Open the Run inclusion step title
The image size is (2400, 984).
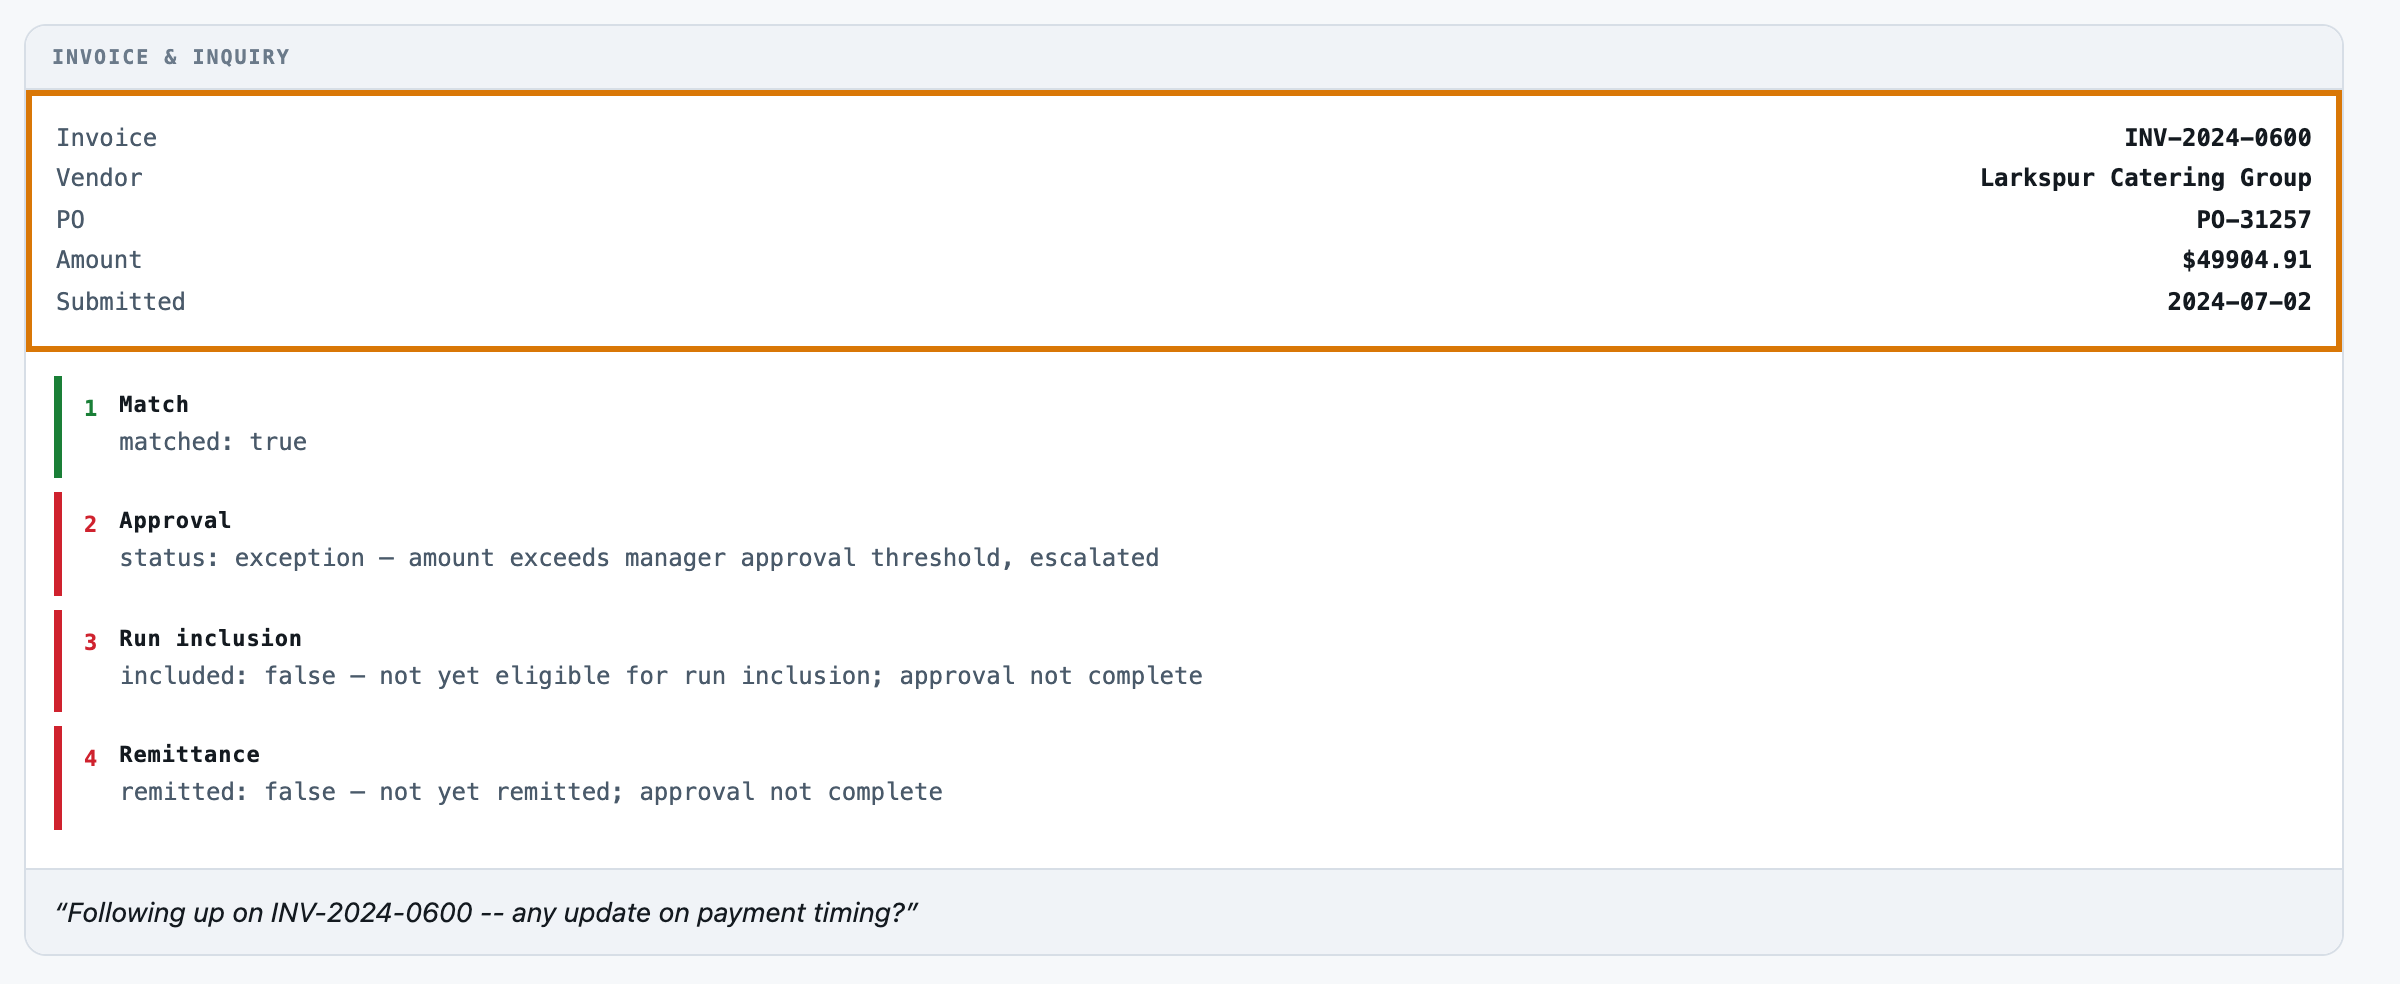(210, 638)
